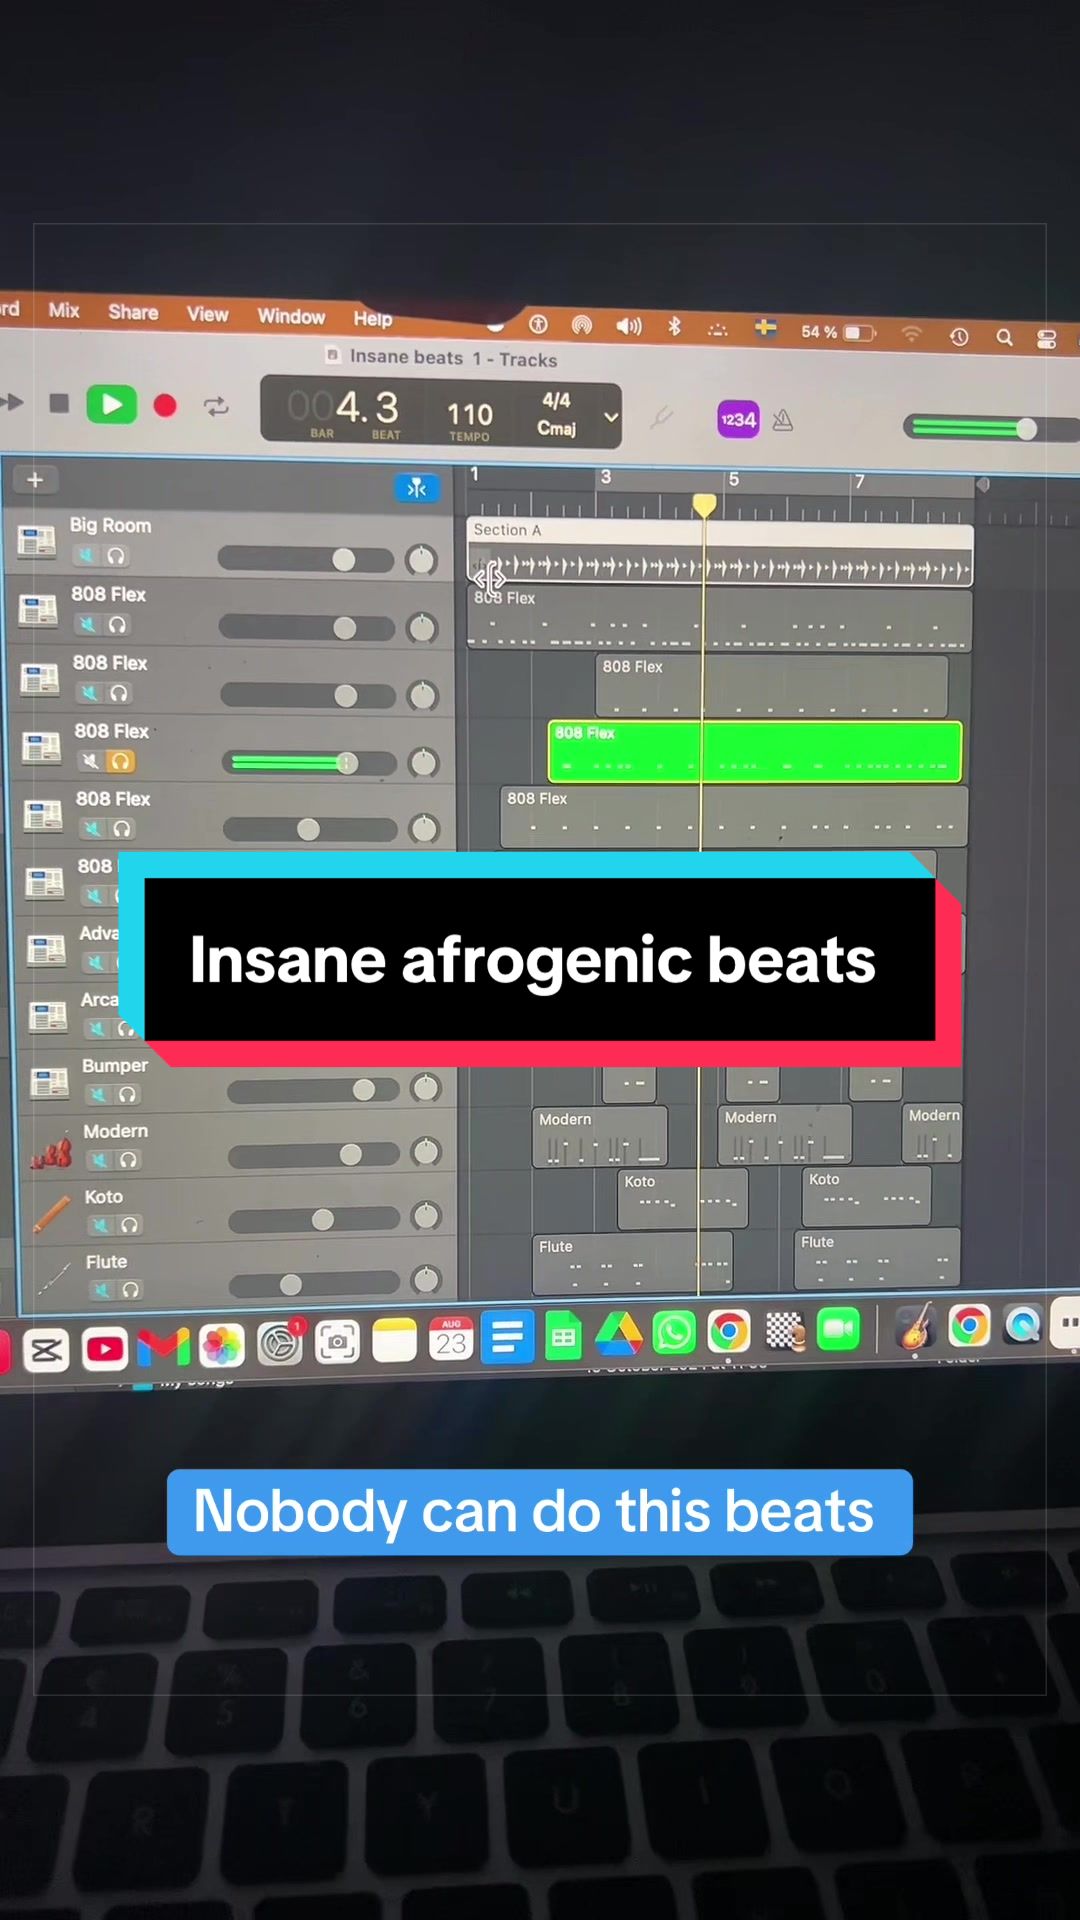Open Google Sheets from the Dock
This screenshot has height=1920, width=1080.
coord(563,1337)
